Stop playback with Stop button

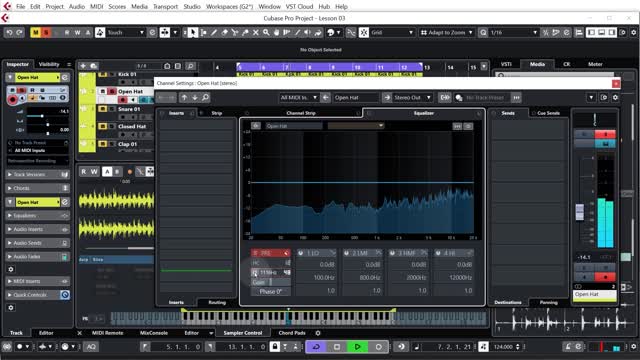coord(337,347)
